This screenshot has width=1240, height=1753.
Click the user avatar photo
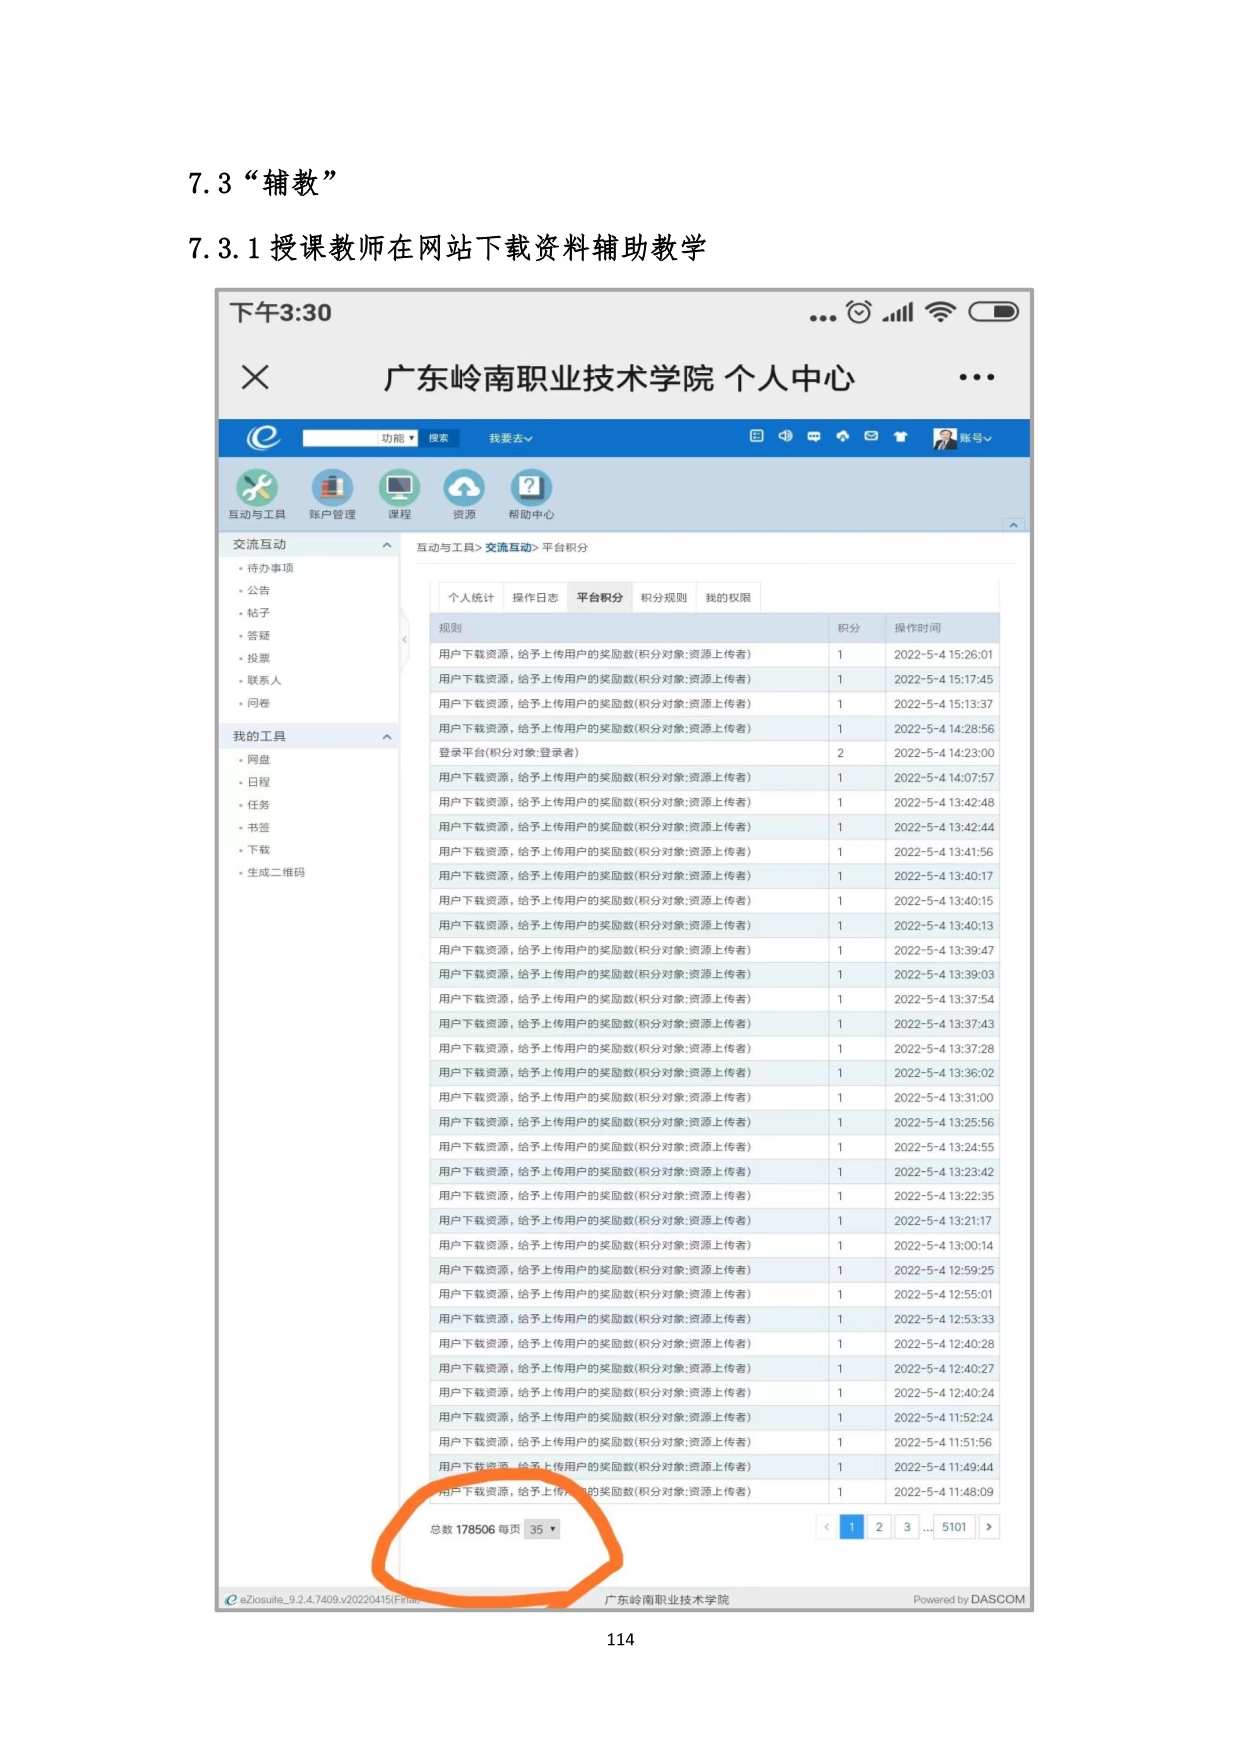[x=944, y=438]
